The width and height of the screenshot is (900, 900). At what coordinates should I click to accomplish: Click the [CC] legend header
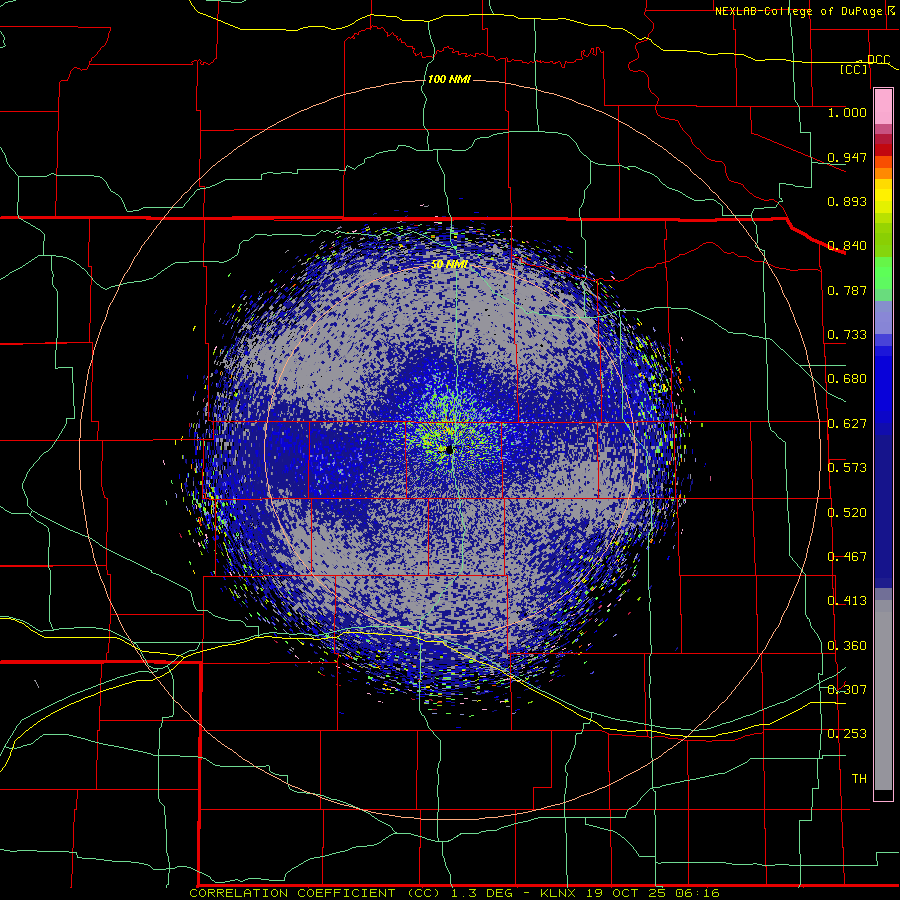pyautogui.click(x=854, y=69)
